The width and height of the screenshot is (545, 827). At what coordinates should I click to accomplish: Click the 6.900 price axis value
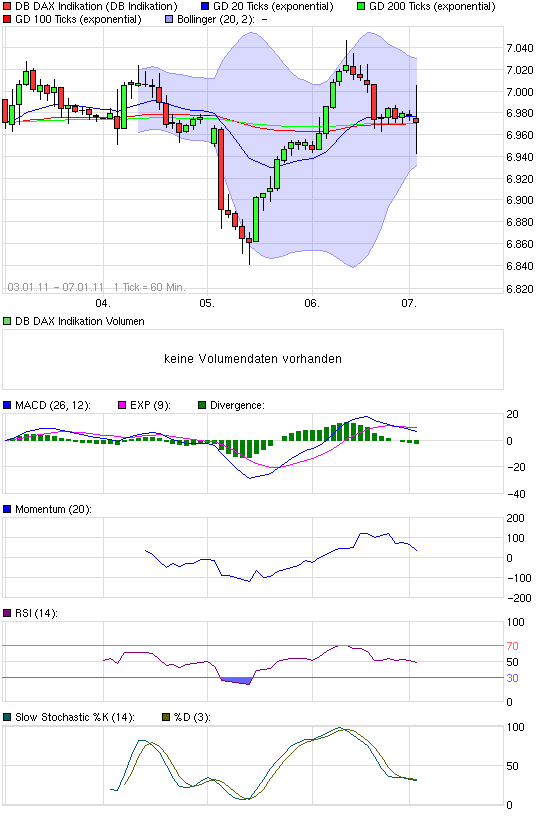click(520, 200)
